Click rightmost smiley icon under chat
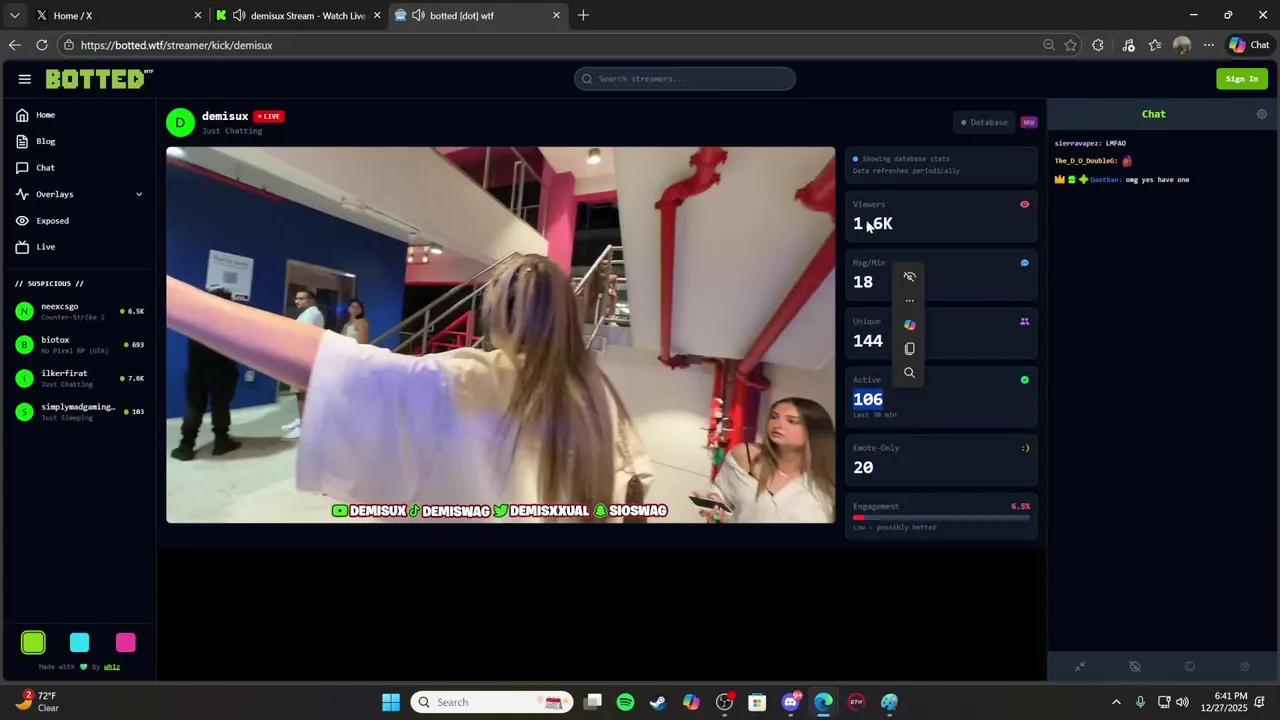 coord(1244,666)
